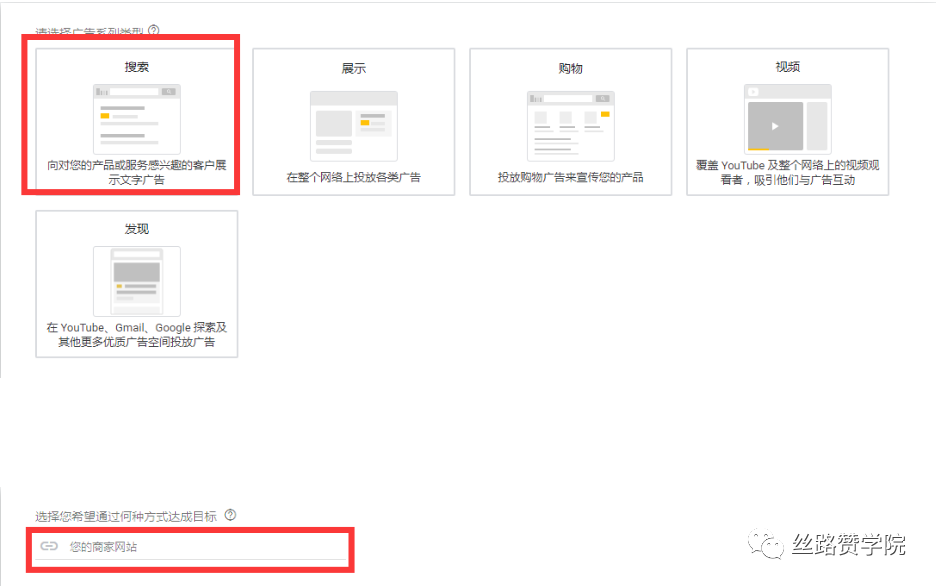The height and width of the screenshot is (586, 936).
Task: Open help icon beside campaign type heading
Action: 154,30
